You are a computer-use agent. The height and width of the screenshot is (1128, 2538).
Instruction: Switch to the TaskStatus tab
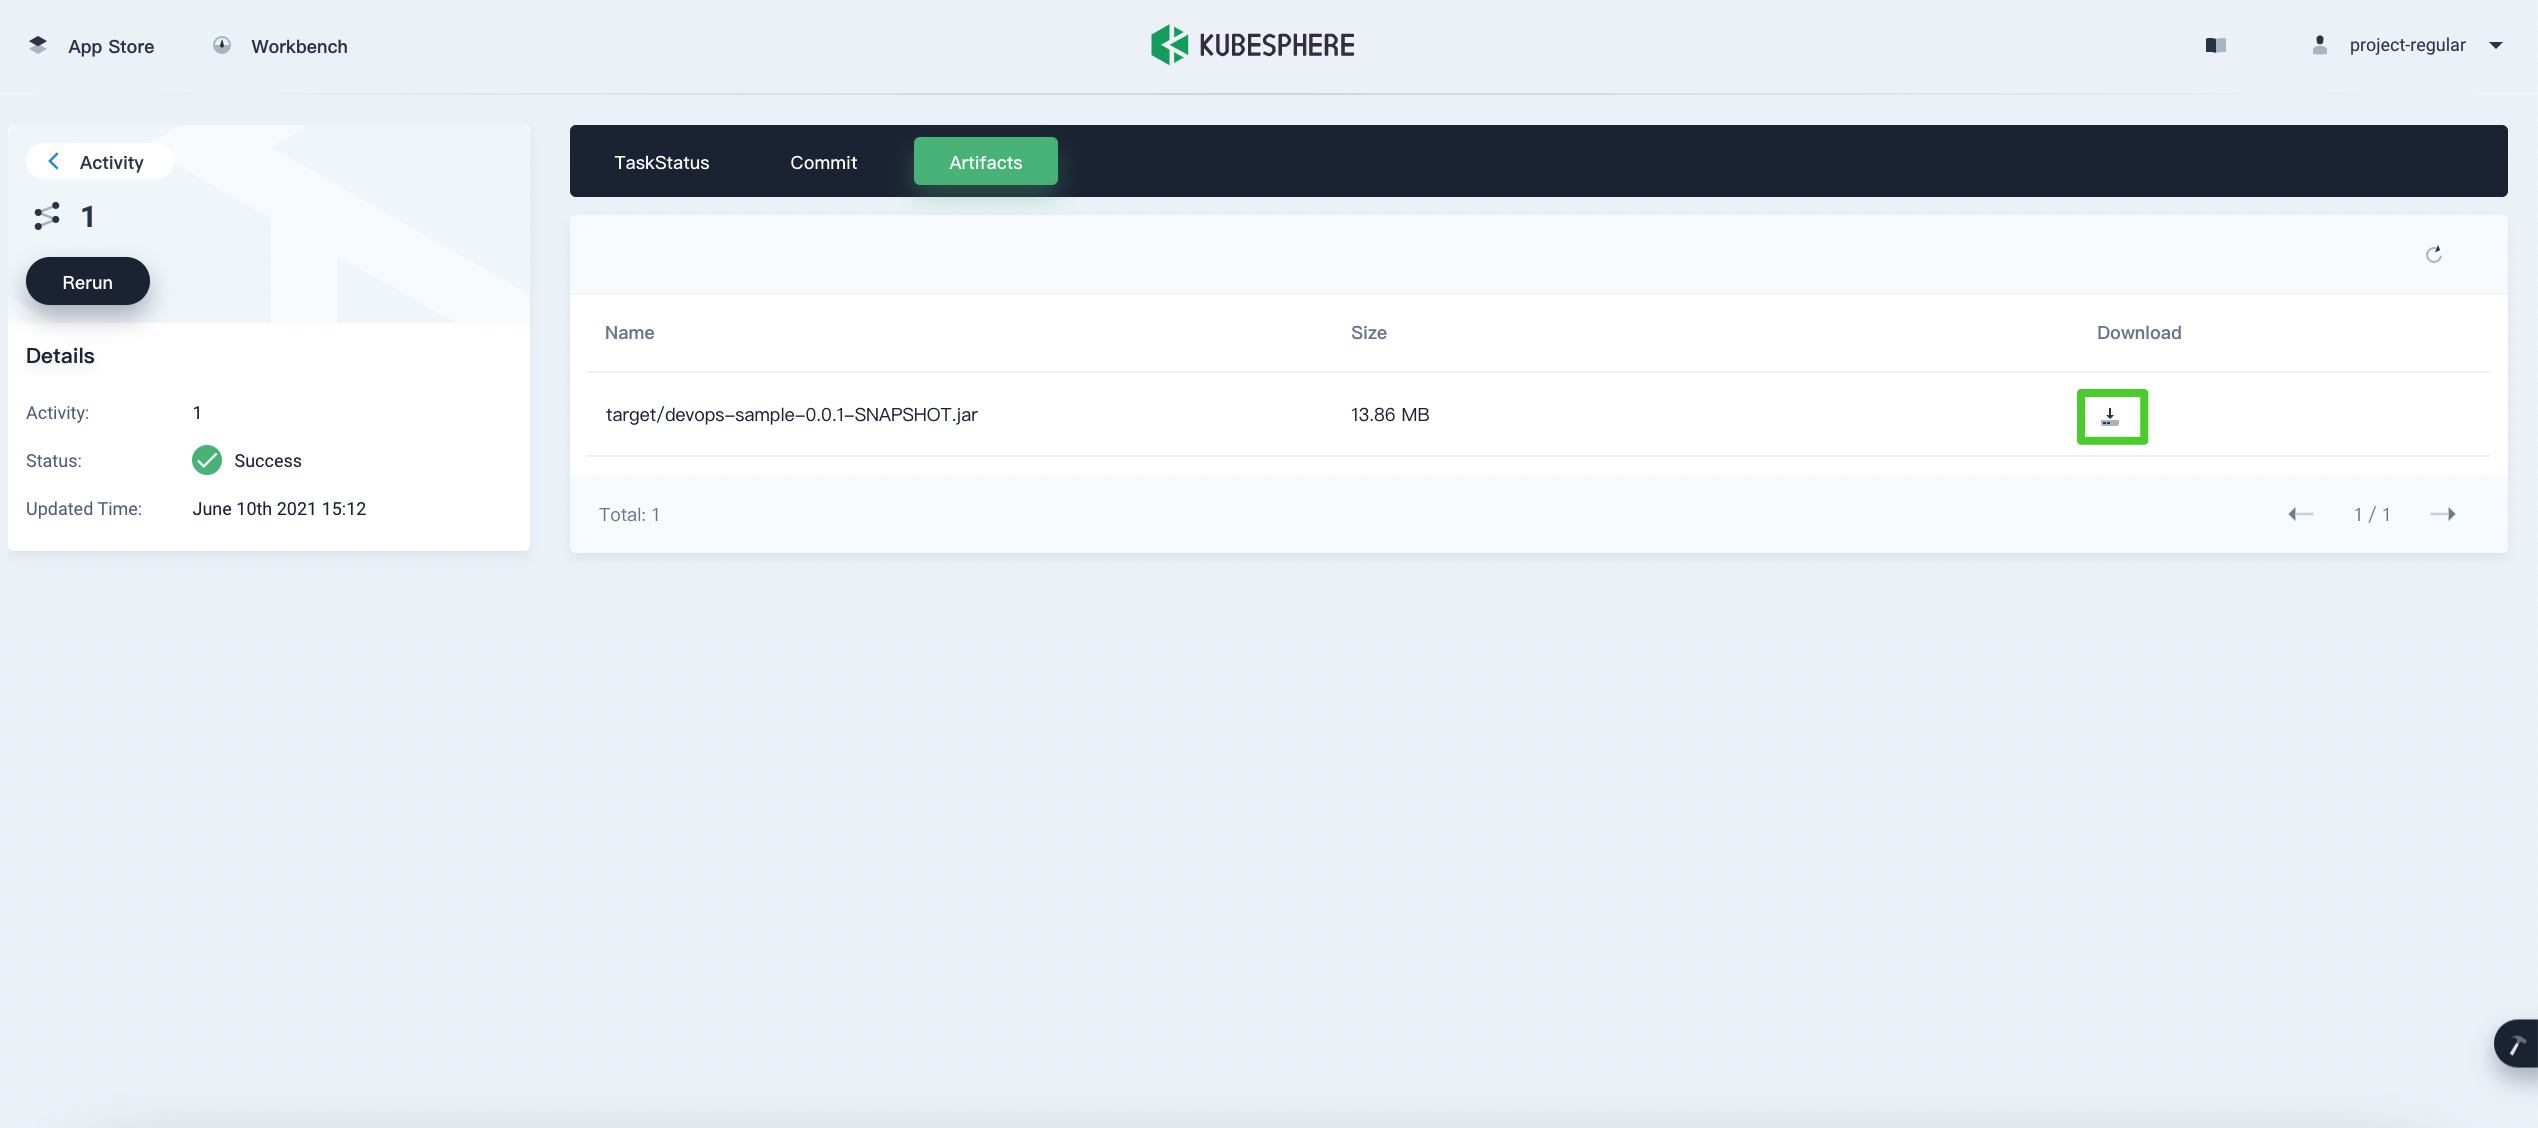pyautogui.click(x=661, y=162)
